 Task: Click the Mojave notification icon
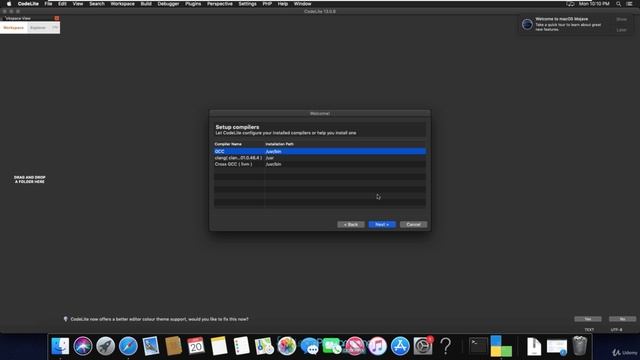click(x=527, y=24)
